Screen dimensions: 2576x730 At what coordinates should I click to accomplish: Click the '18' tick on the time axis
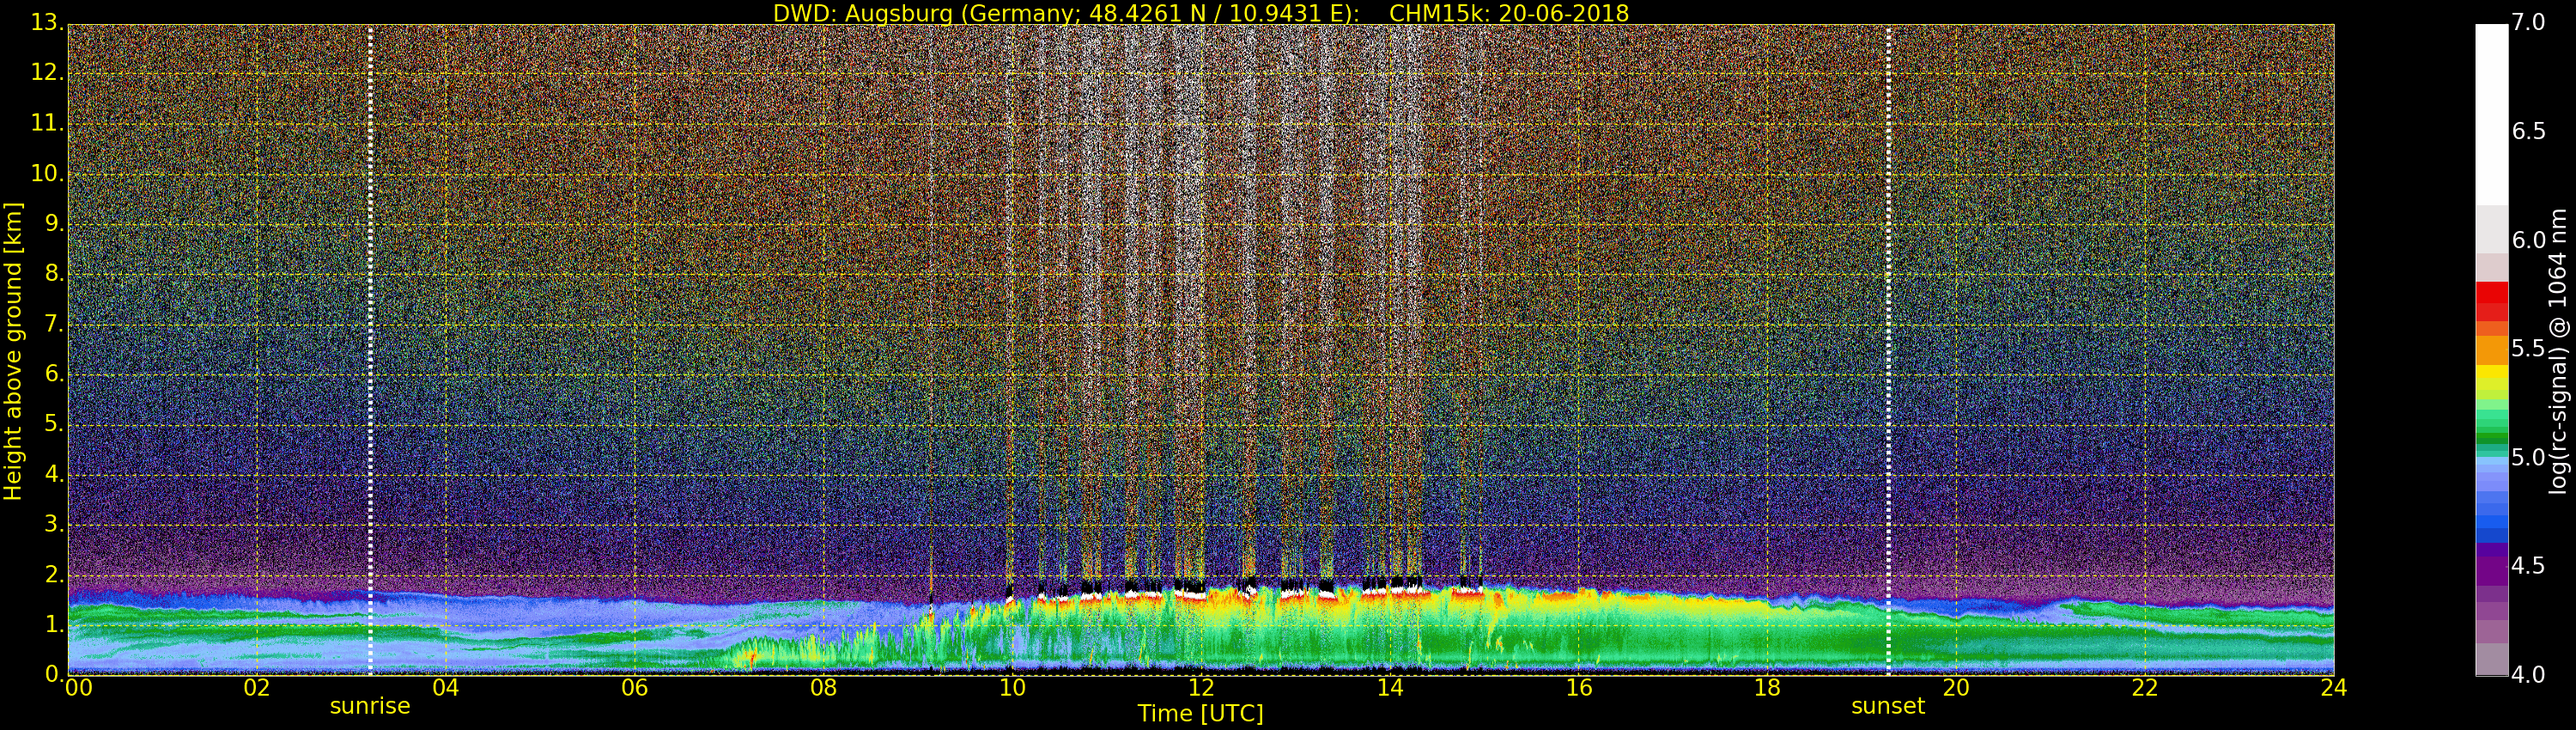[1767, 687]
